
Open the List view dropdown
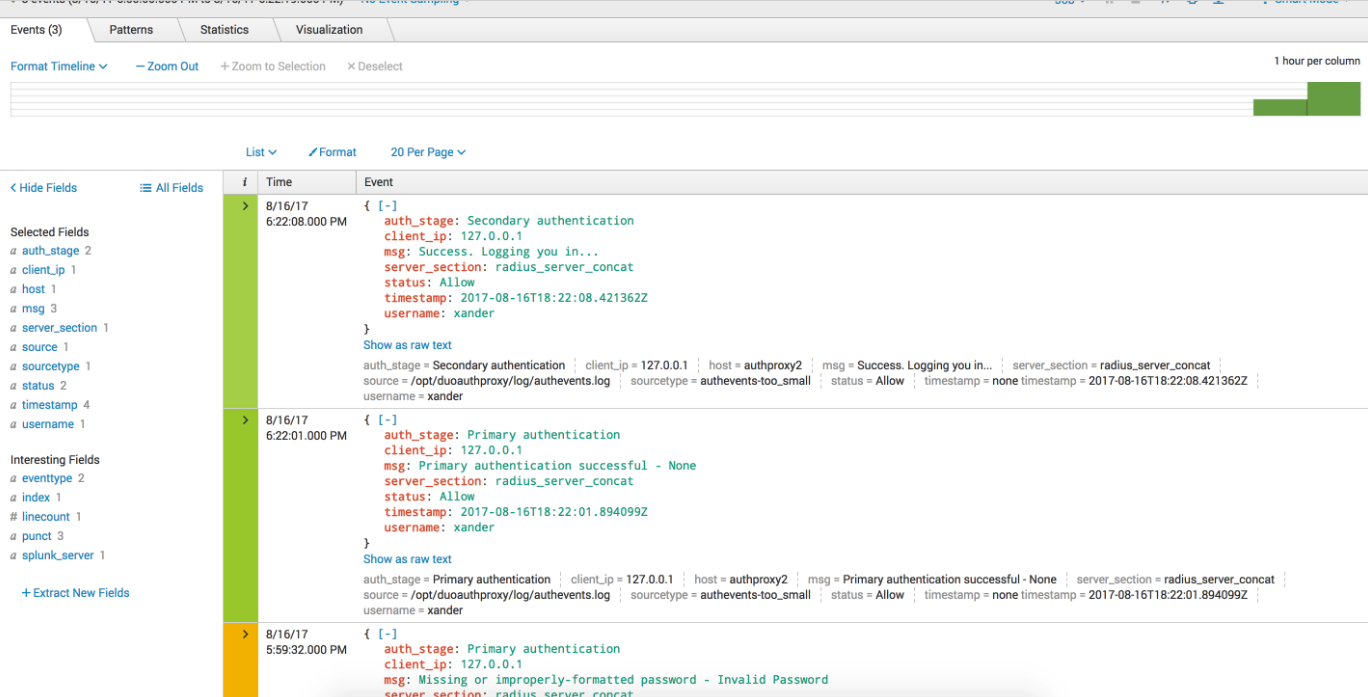[260, 152]
